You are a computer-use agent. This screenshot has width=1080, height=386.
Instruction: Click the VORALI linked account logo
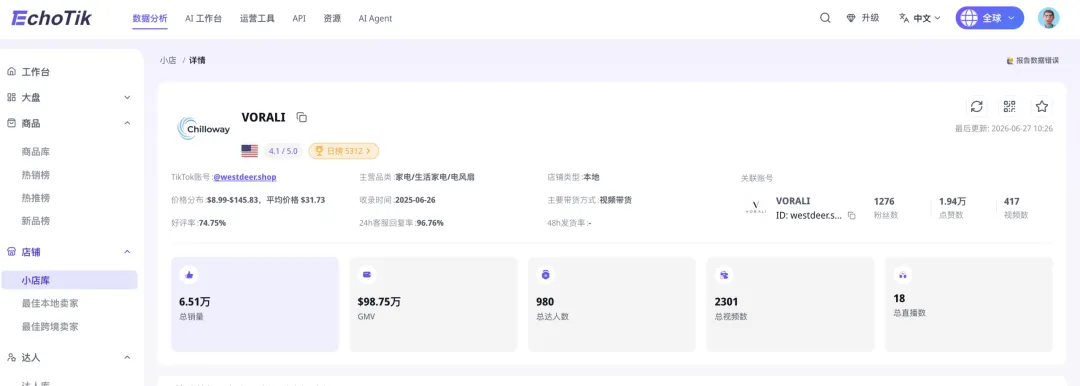(x=756, y=207)
